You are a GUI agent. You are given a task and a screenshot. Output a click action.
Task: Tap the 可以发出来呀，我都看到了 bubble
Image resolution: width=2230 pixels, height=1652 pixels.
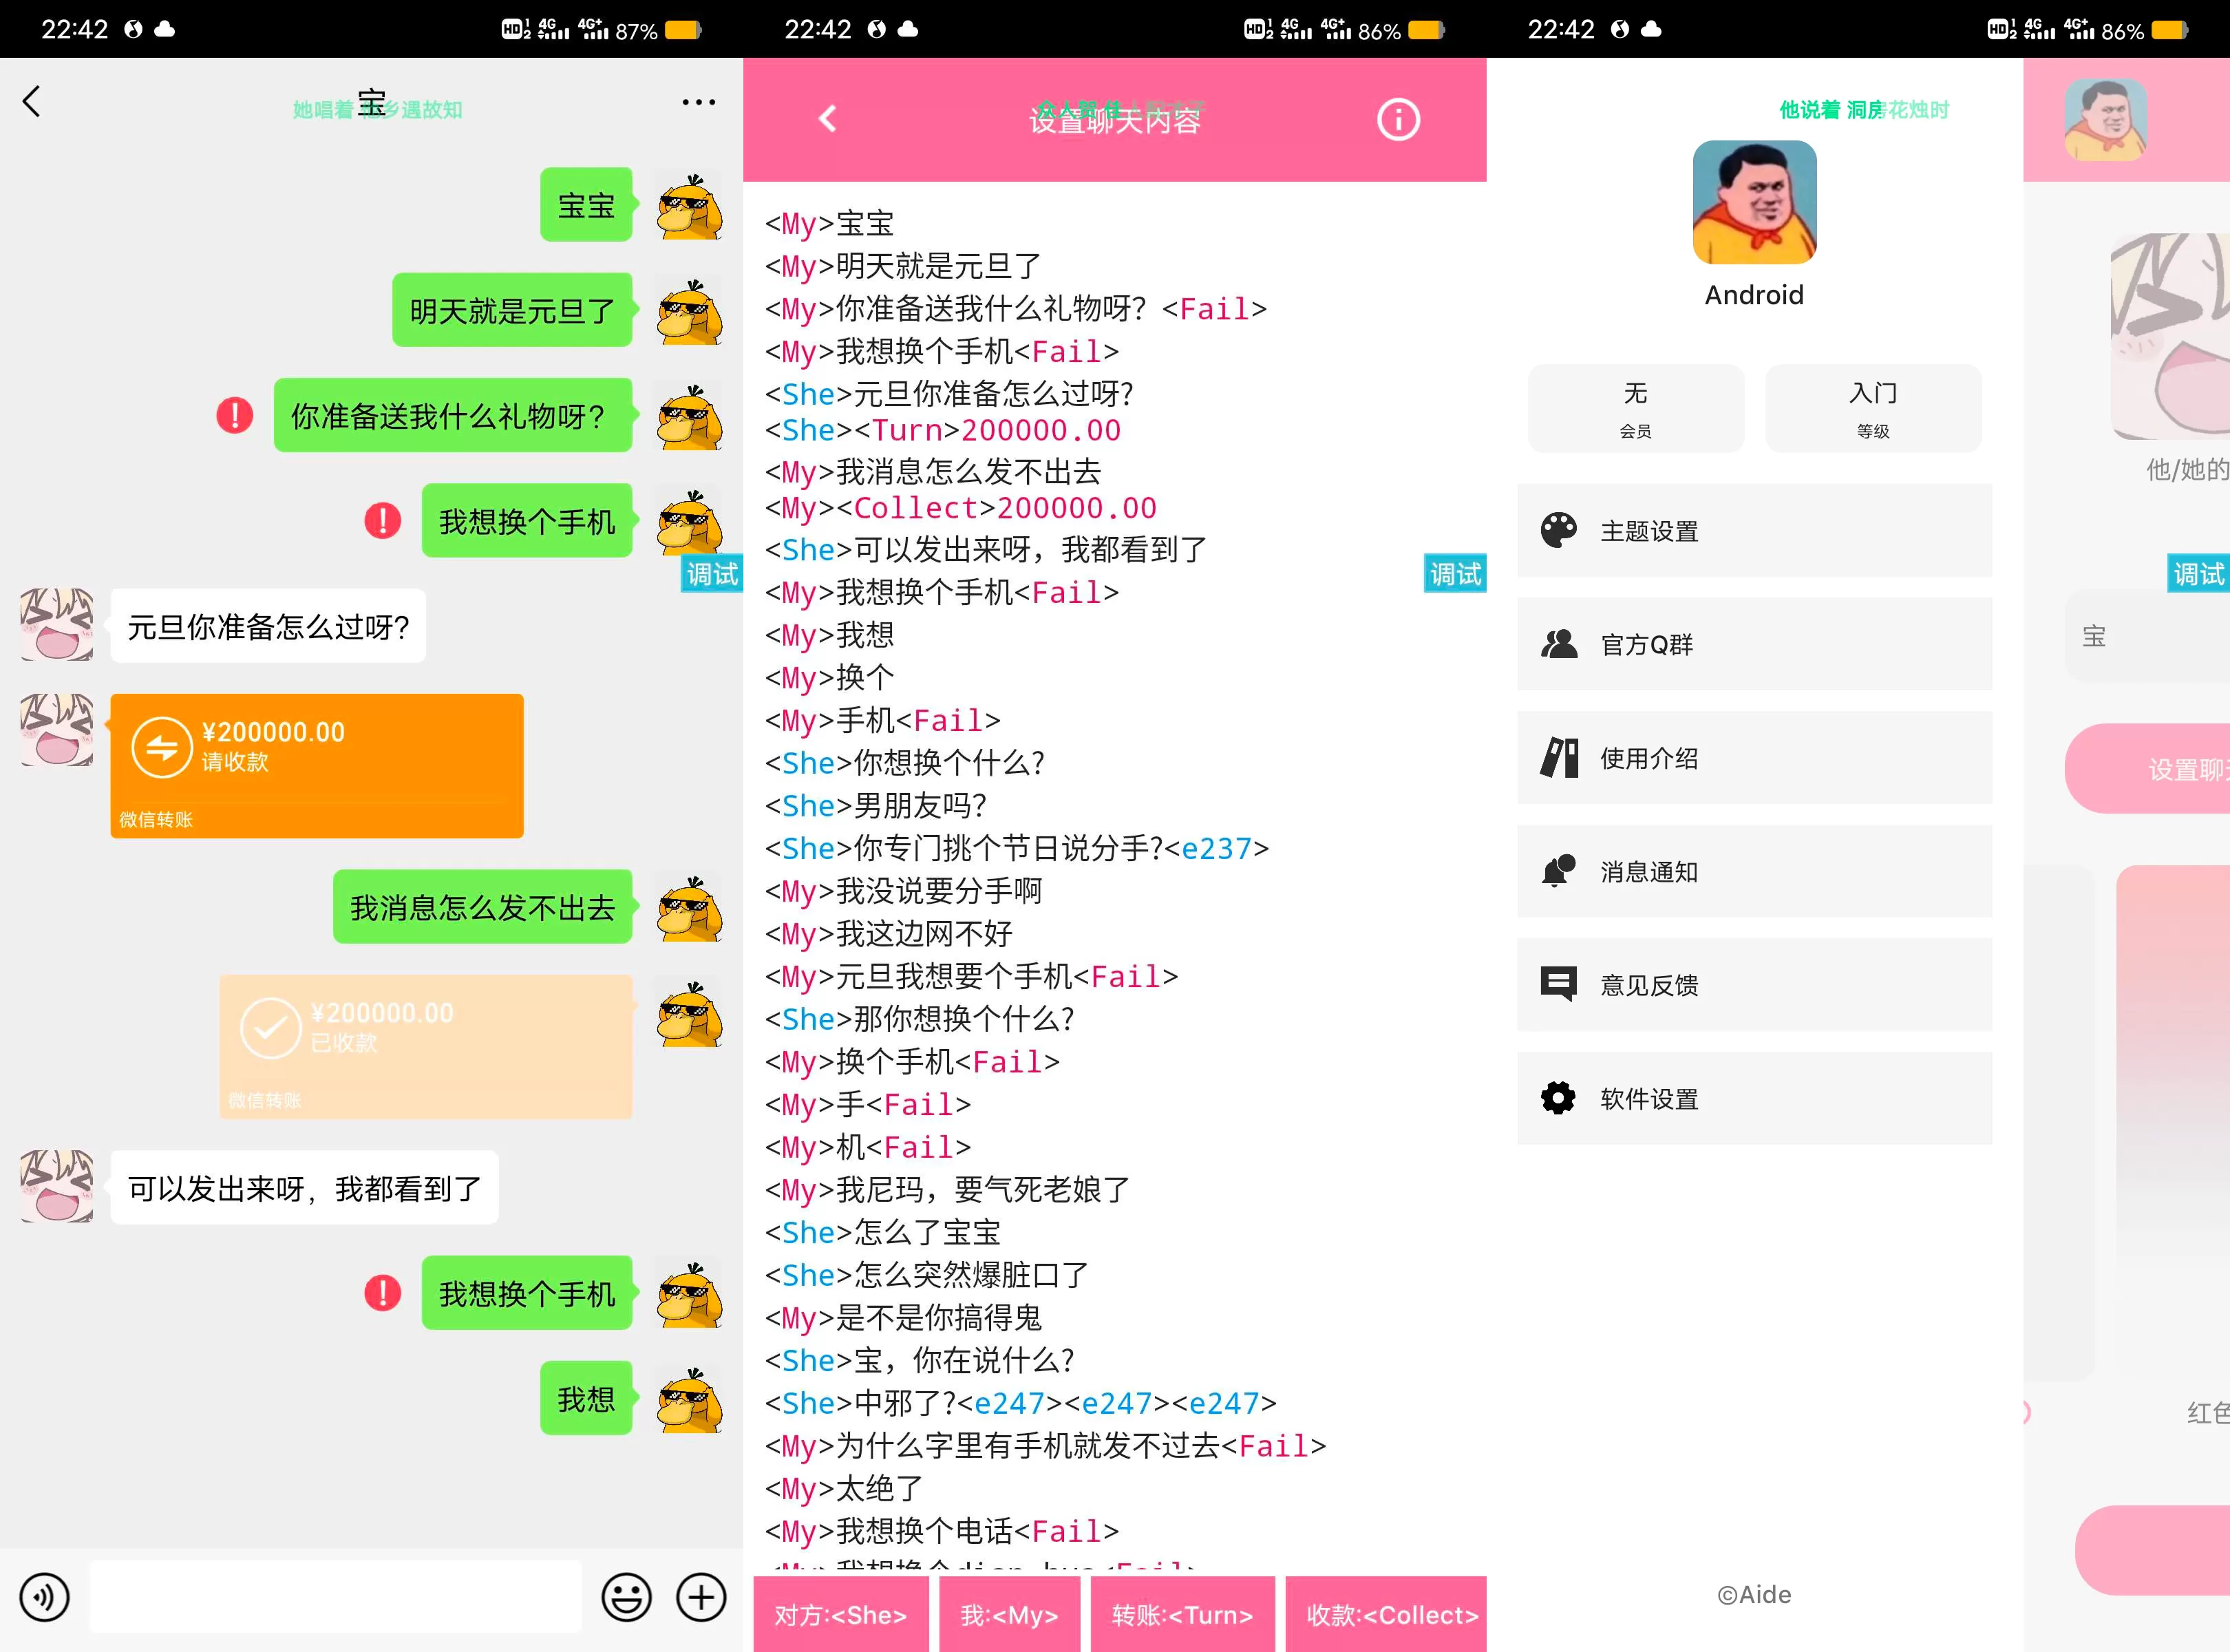304,1188
